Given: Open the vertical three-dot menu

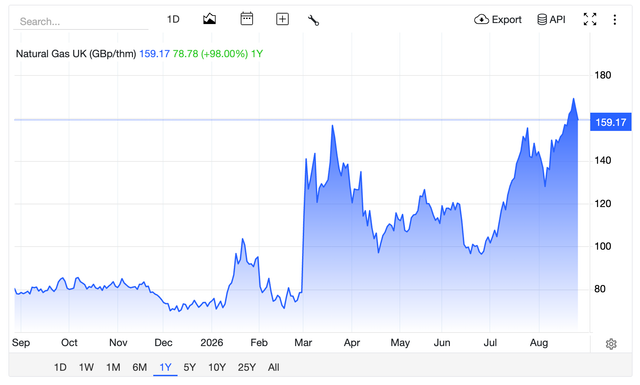Looking at the screenshot, I should (x=615, y=20).
